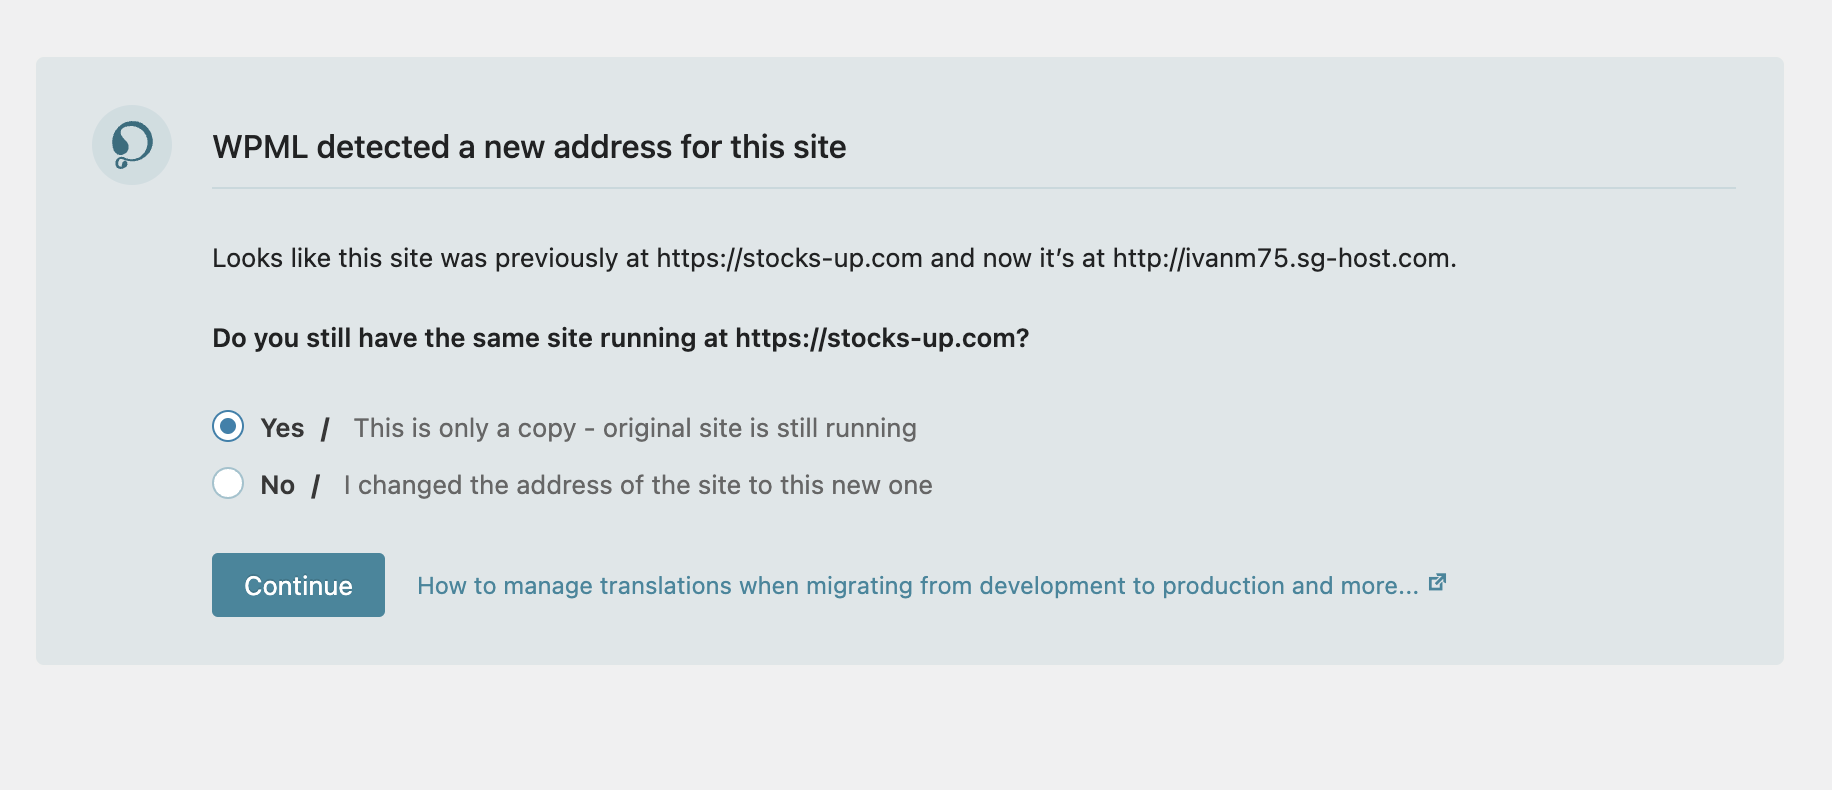1832x790 pixels.
Task: Open the migrating translations help link
Action: (x=918, y=585)
